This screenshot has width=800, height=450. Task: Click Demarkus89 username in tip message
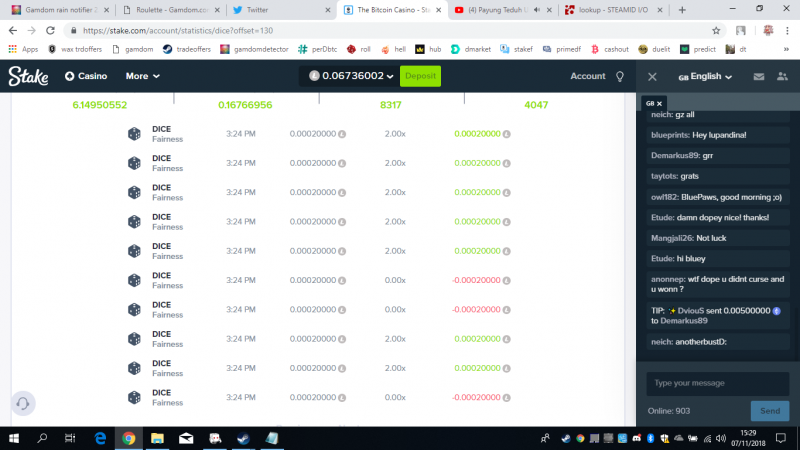(684, 321)
